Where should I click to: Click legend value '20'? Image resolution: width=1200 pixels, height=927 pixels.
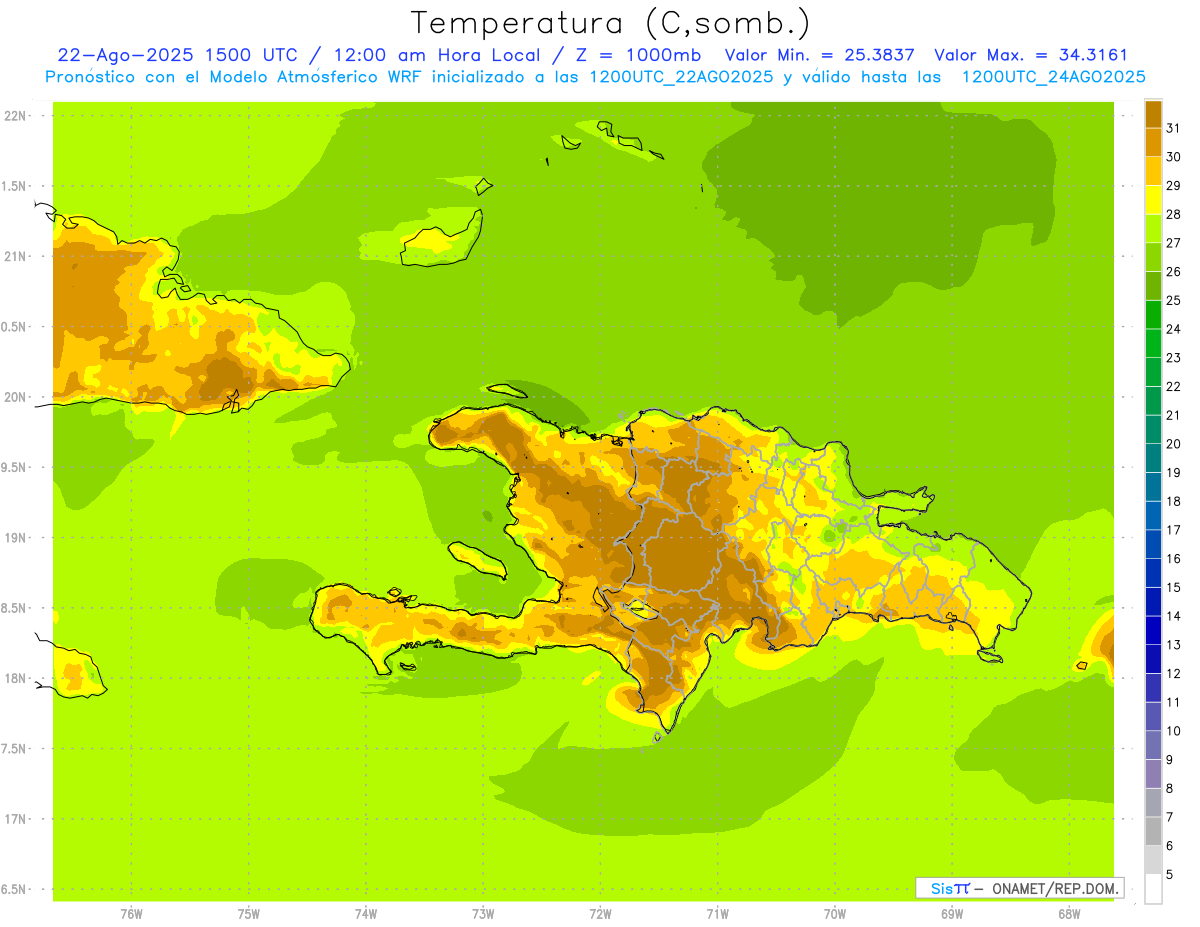pyautogui.click(x=1174, y=444)
